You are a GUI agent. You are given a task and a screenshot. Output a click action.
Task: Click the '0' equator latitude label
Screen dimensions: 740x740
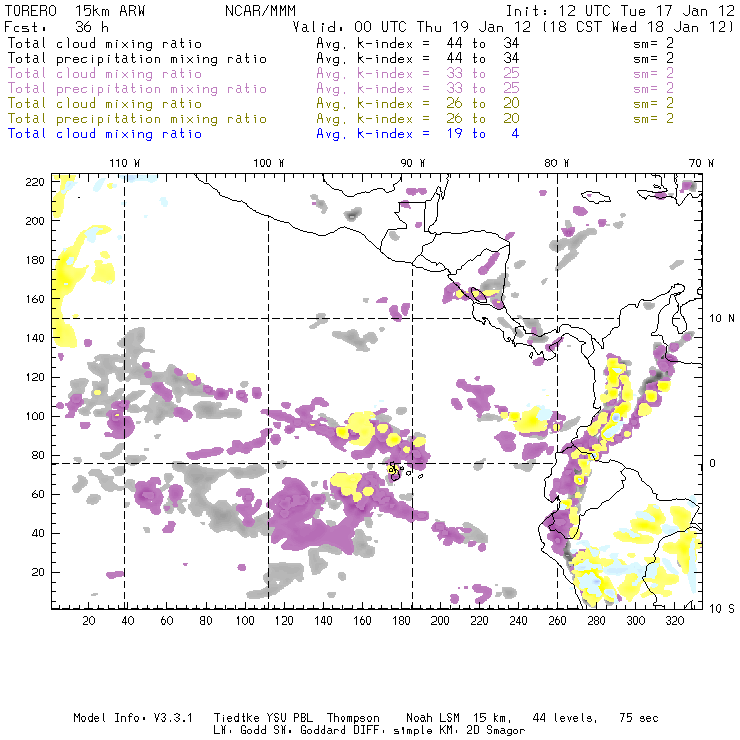[x=712, y=463]
